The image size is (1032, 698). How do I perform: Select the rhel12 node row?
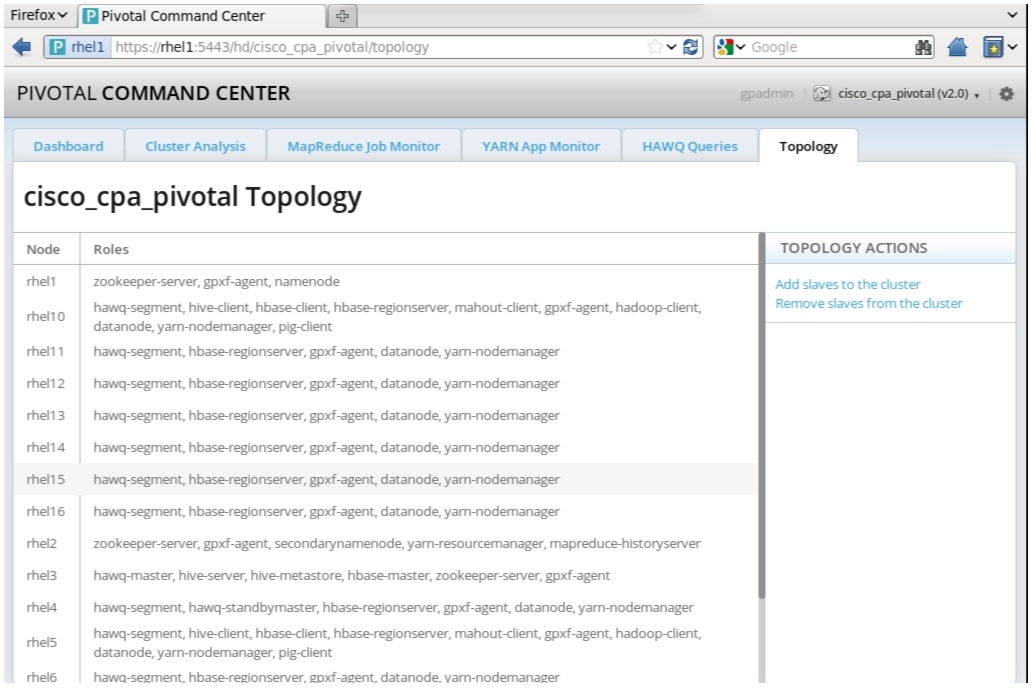(x=386, y=384)
